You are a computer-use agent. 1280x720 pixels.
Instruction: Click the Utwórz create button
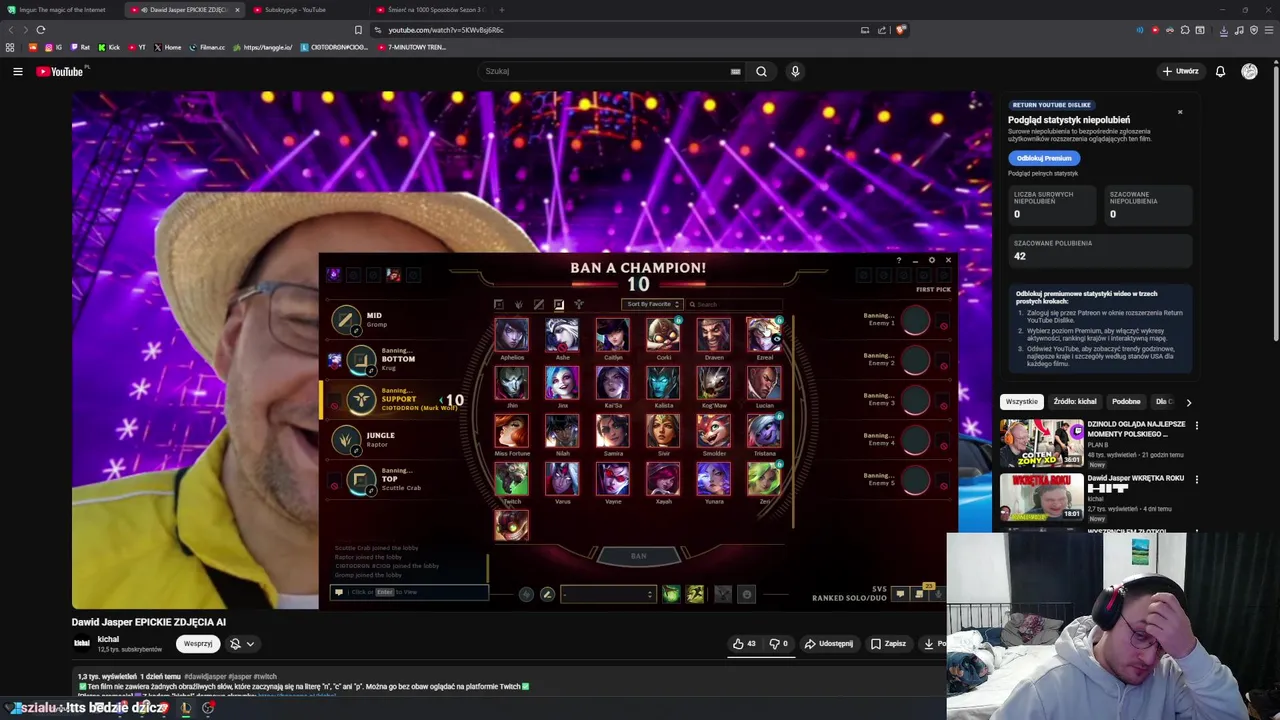(x=1180, y=71)
